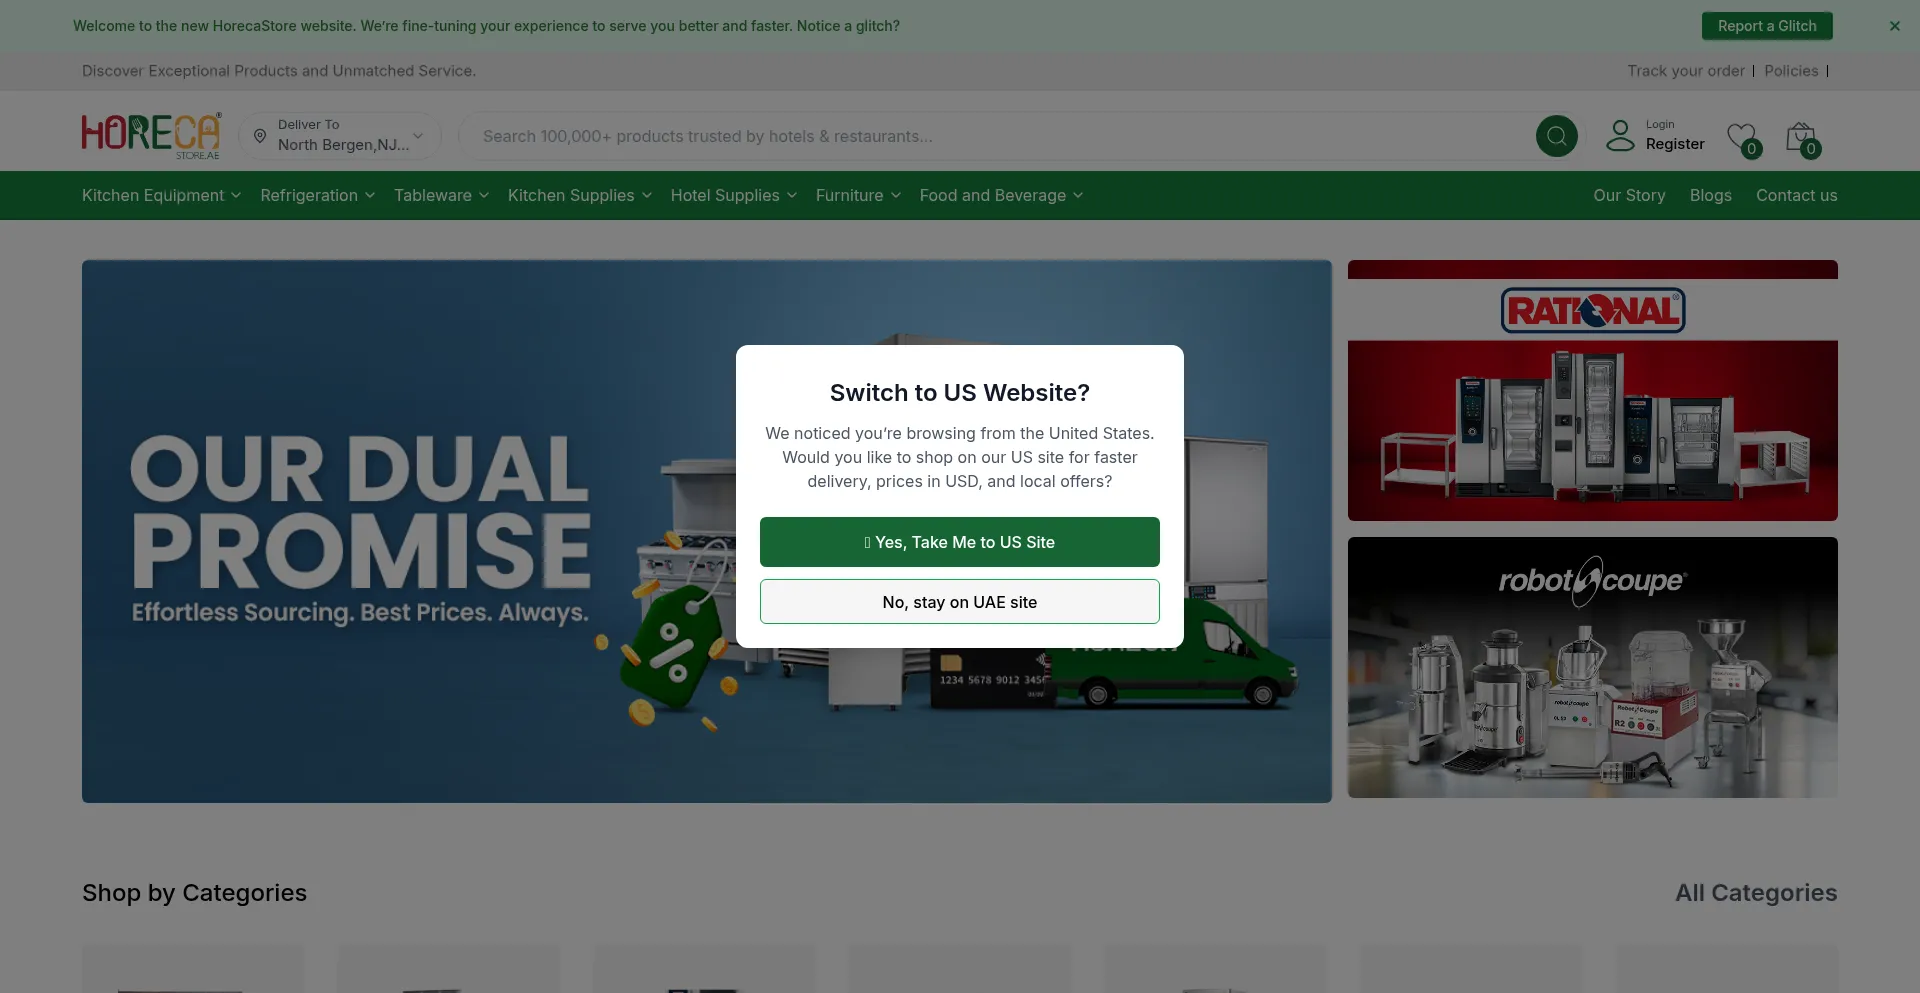Choose No, stay on UAE site
The image size is (1920, 993).
959,602
